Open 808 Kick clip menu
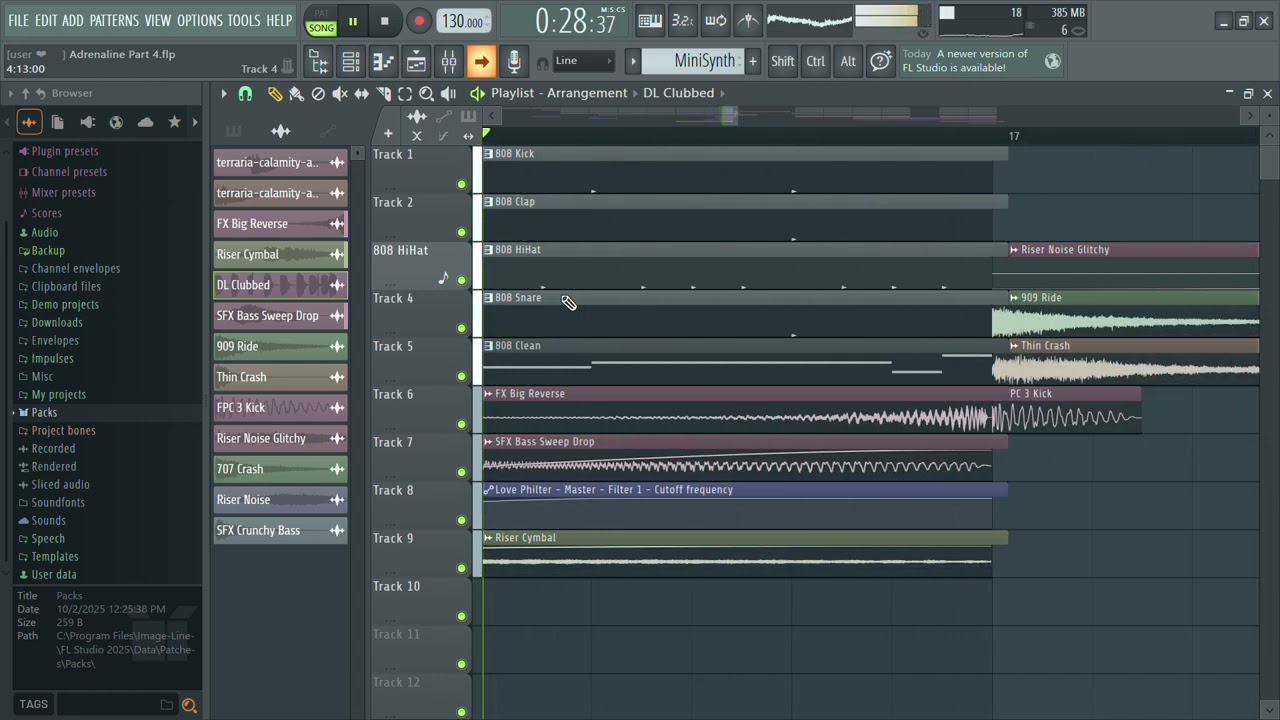1280x720 pixels. tap(488, 154)
